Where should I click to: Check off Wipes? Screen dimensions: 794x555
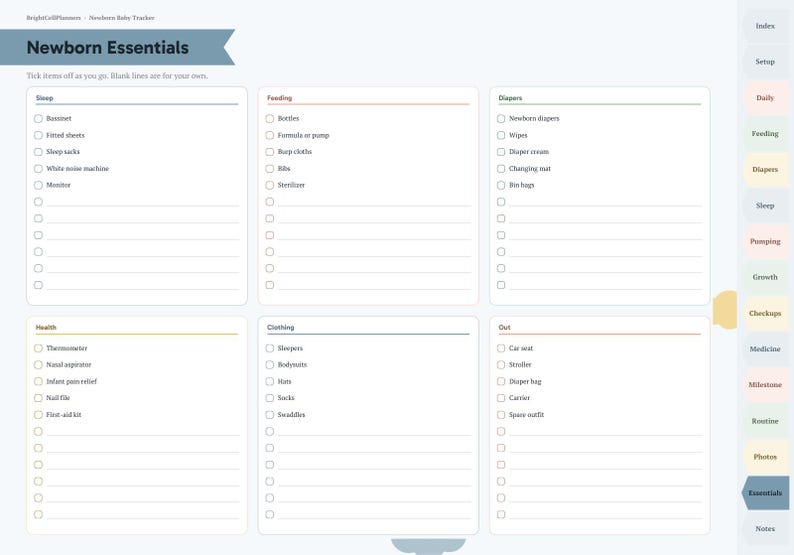click(x=501, y=135)
